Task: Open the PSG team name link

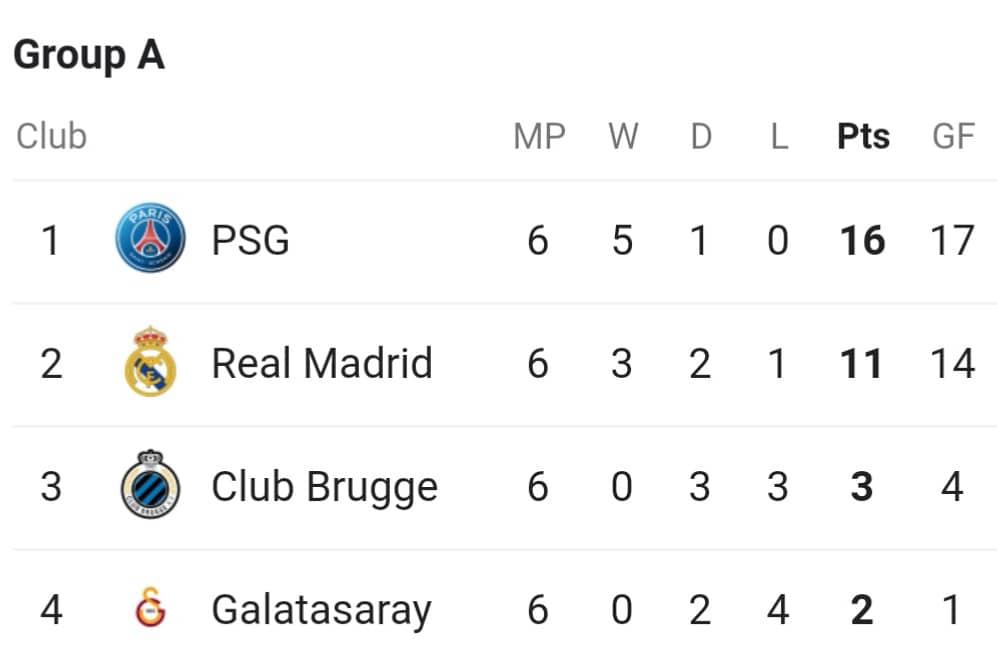Action: [251, 240]
